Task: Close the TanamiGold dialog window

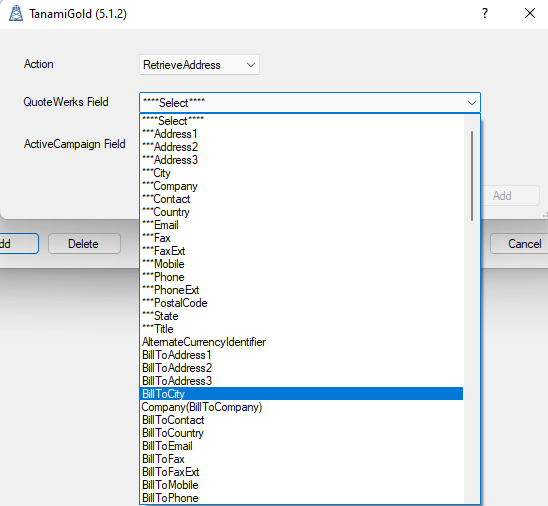Action: pyautogui.click(x=530, y=13)
